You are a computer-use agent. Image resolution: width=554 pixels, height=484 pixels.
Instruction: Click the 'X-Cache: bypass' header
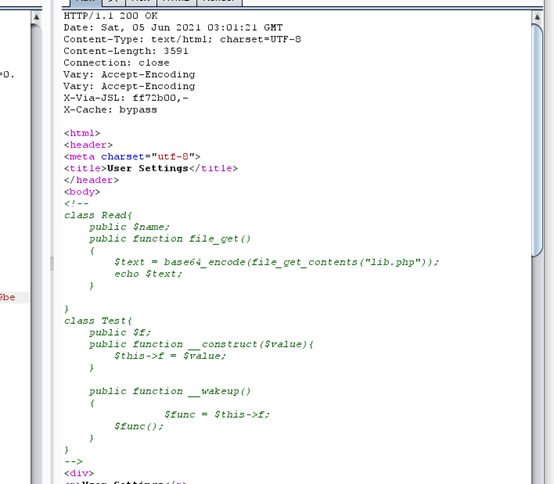[x=110, y=110]
